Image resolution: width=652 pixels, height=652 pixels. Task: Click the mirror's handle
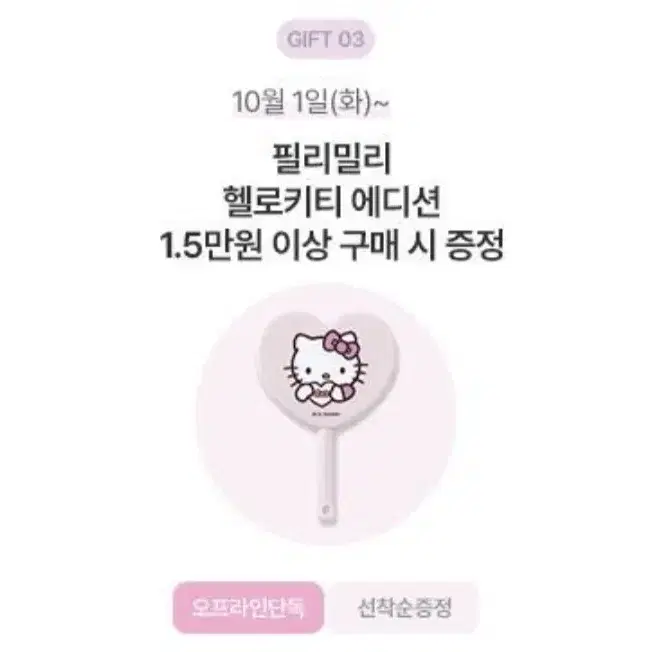(x=326, y=478)
